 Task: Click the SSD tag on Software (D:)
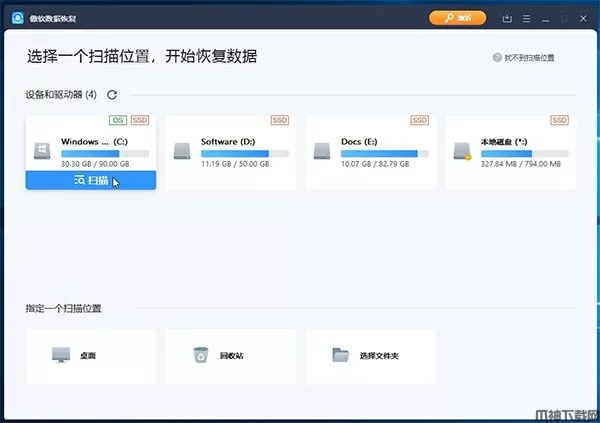pos(279,120)
